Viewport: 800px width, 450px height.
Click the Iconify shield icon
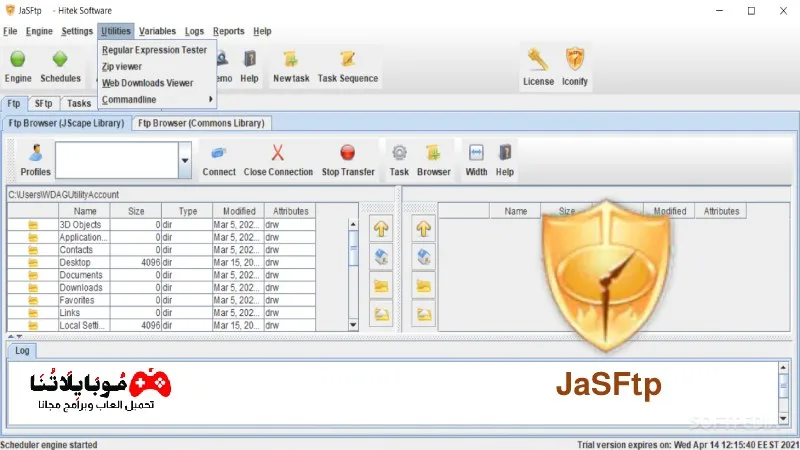coord(575,60)
